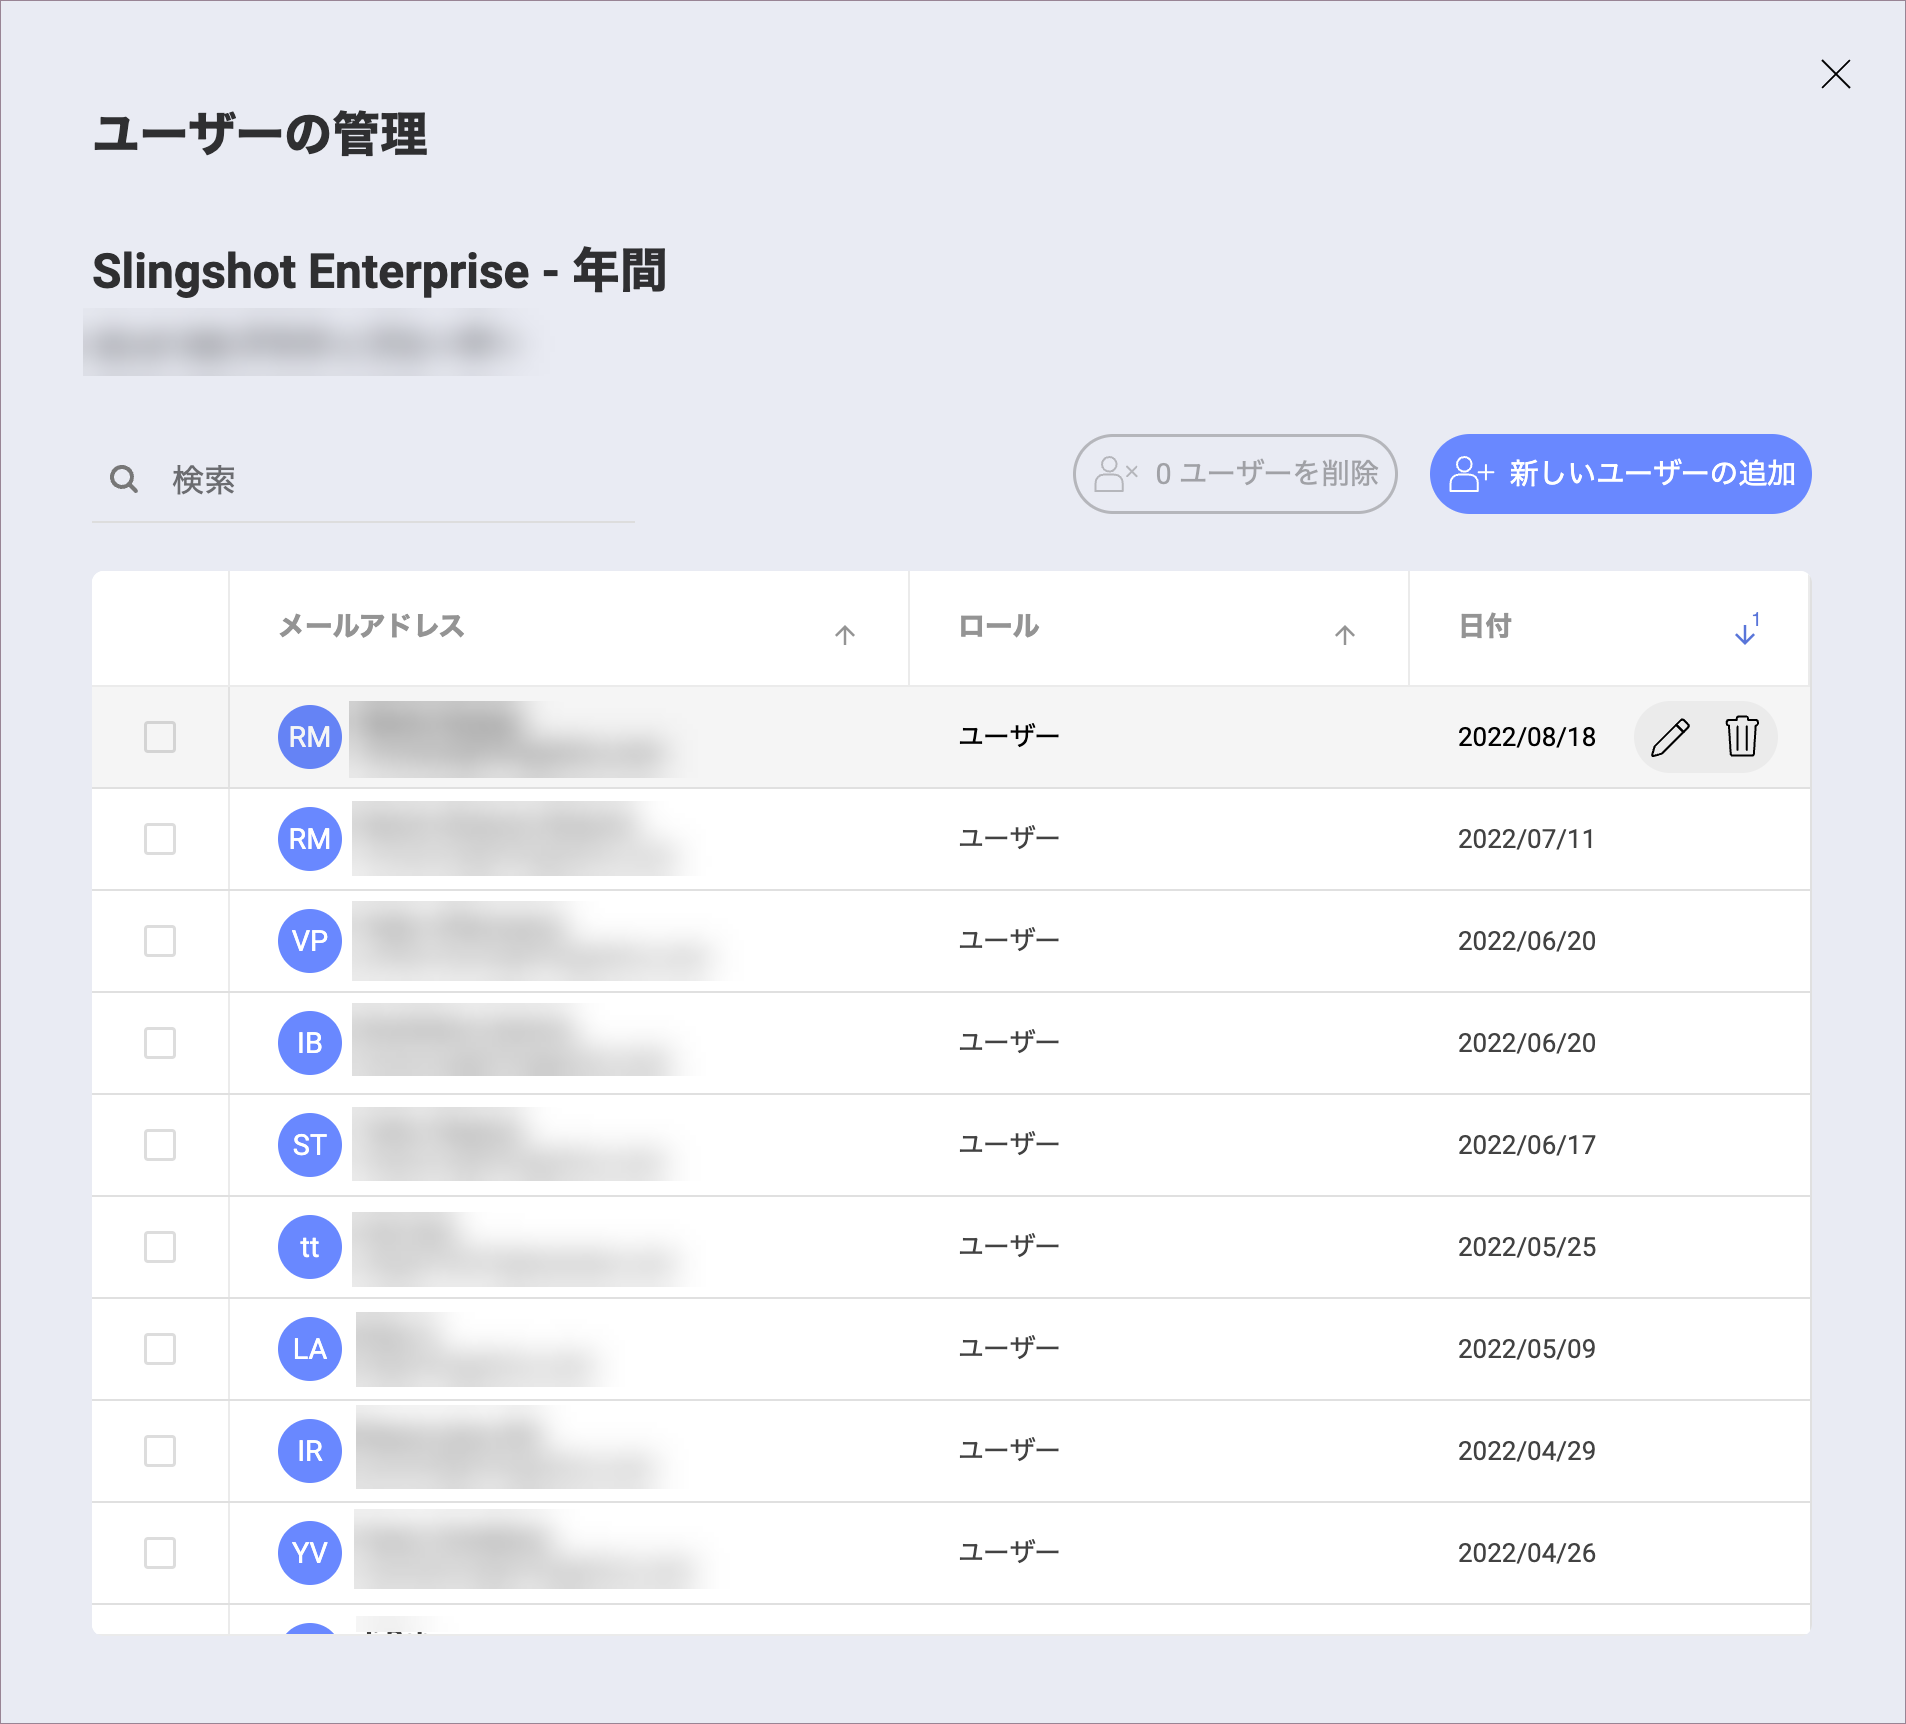The height and width of the screenshot is (1724, 1906).
Task: Click ユーザー role in IR row
Action: click(1009, 1451)
